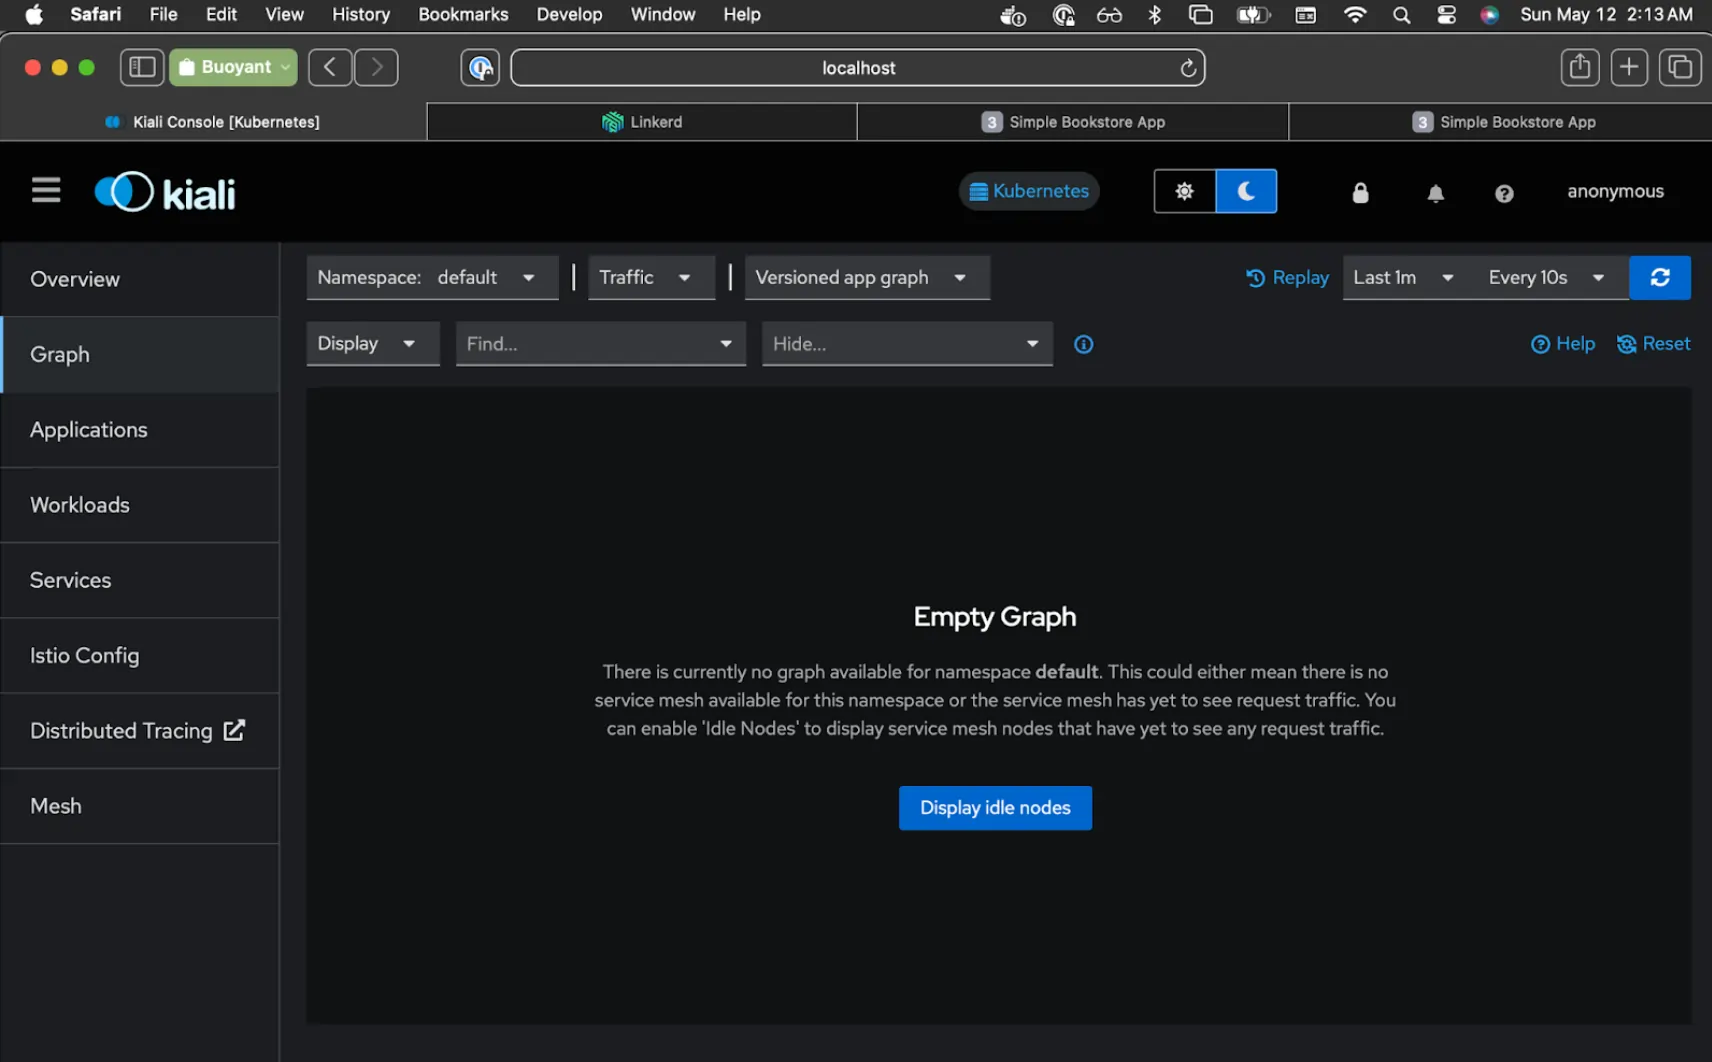Open the help question mark icon in header
The image size is (1712, 1062).
(1504, 193)
